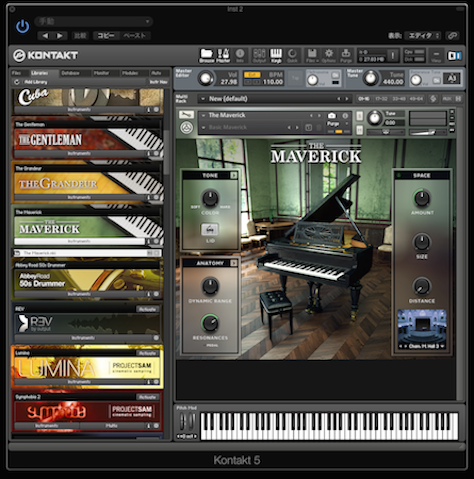
Task: Click the Kontakt logo
Action: click(x=45, y=55)
